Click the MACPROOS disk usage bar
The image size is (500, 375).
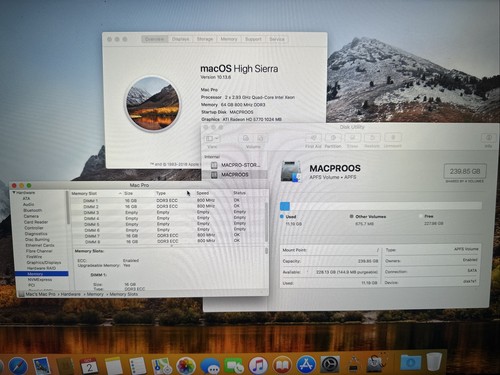point(381,206)
